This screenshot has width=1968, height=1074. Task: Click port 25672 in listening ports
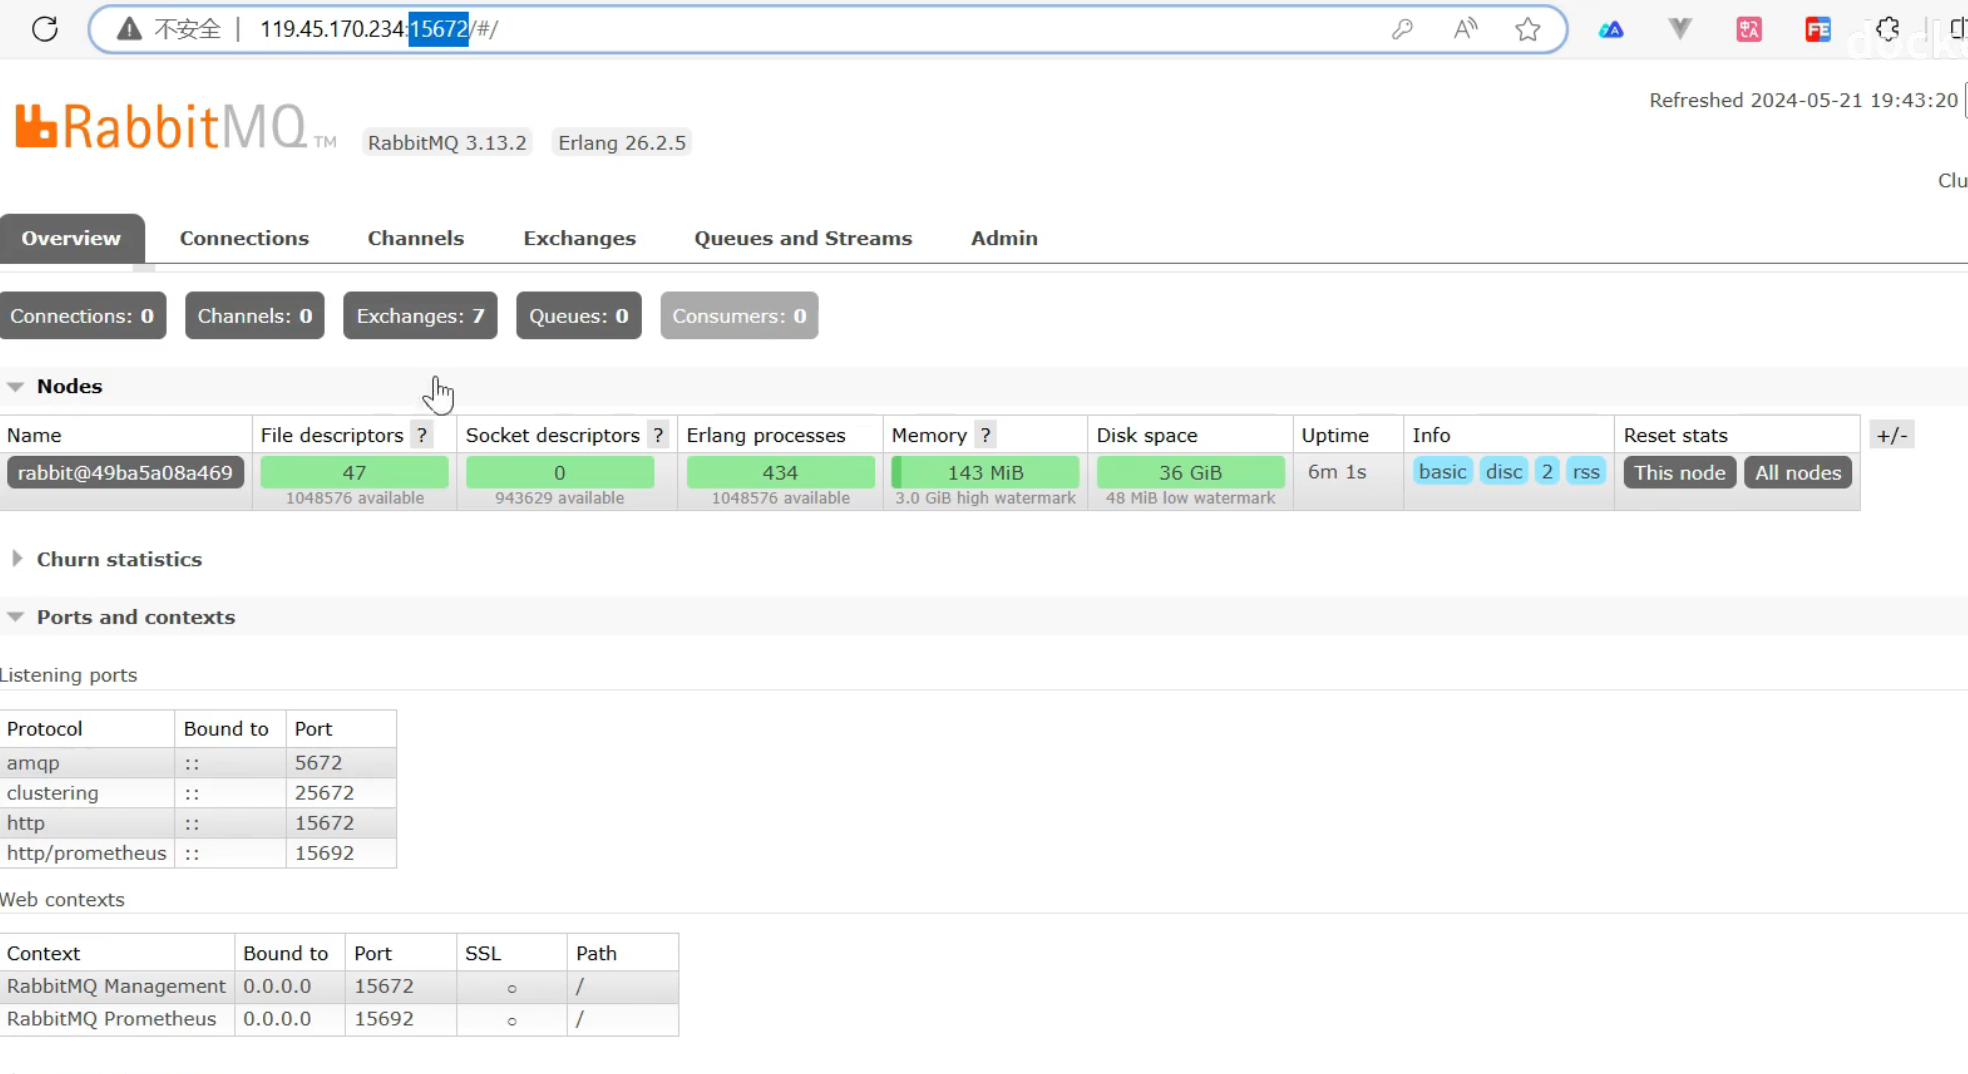click(324, 793)
